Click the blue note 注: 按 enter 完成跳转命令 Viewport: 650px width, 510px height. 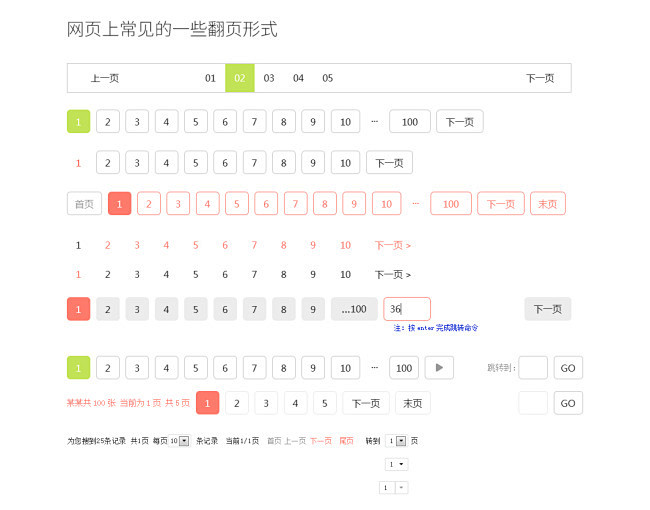(436, 328)
